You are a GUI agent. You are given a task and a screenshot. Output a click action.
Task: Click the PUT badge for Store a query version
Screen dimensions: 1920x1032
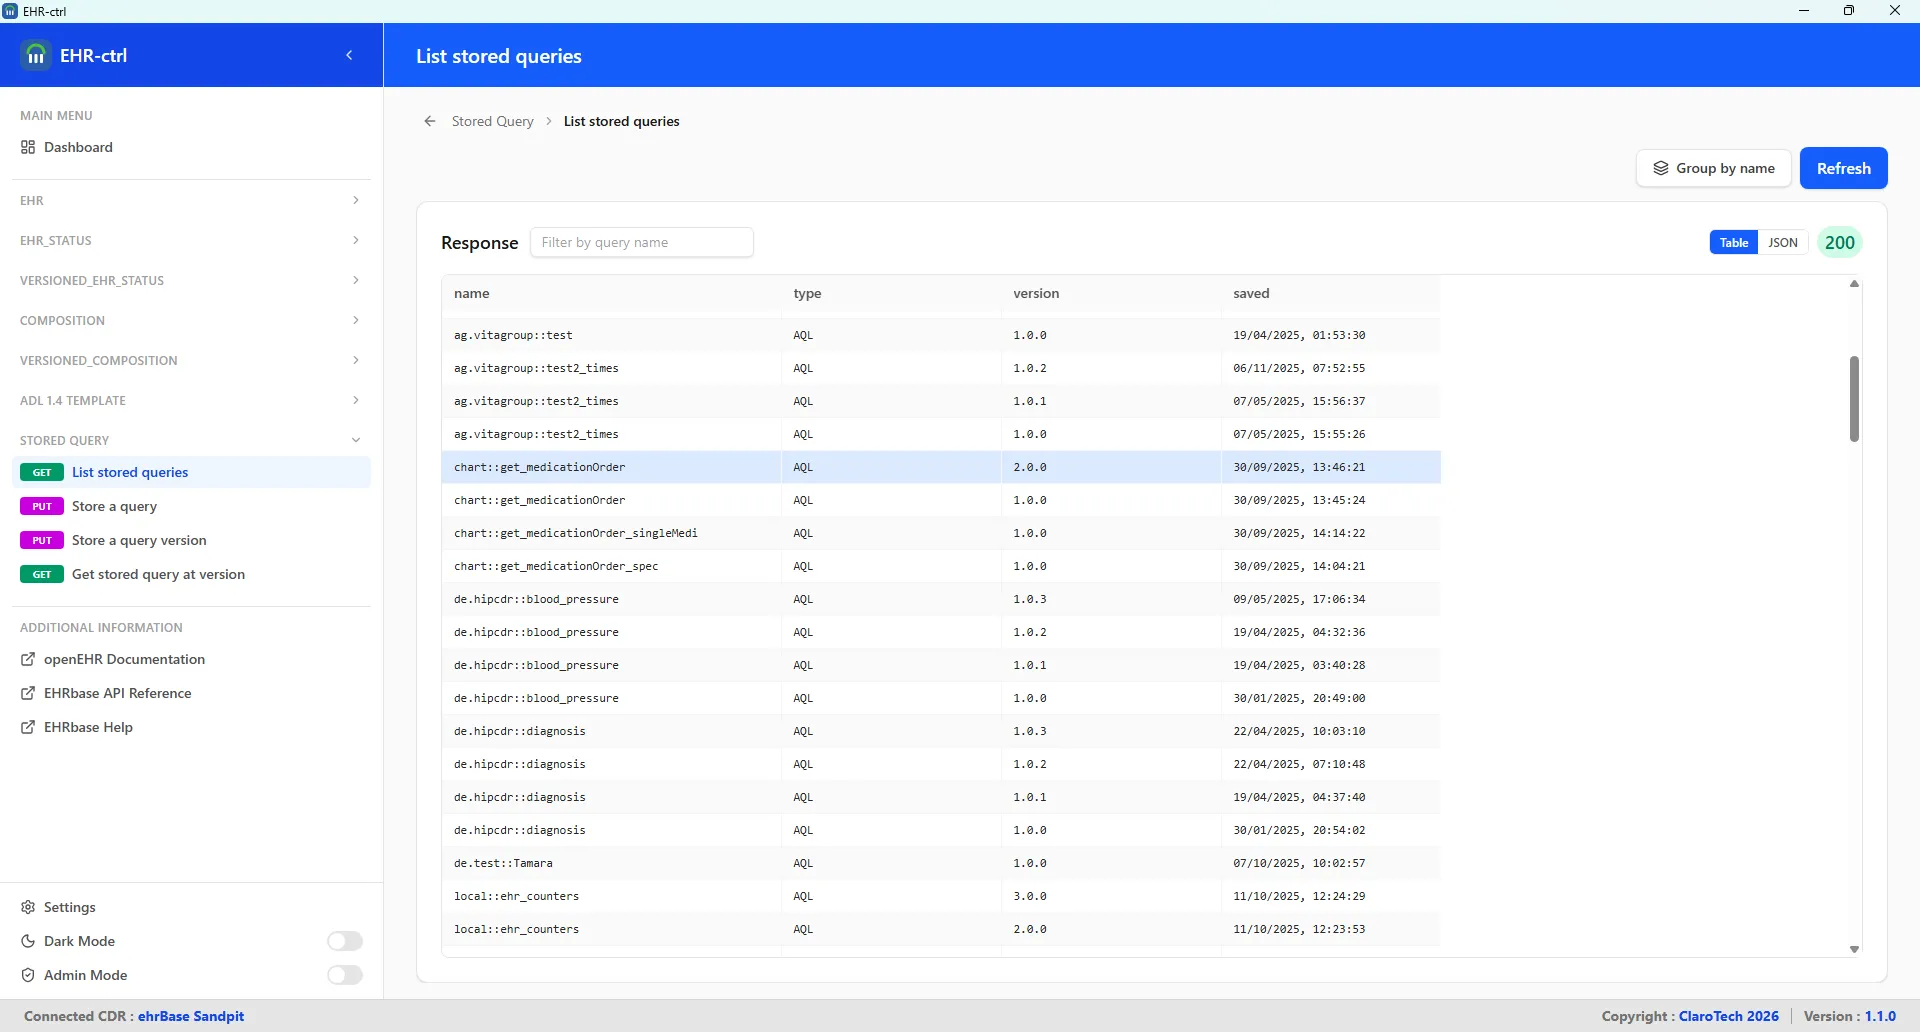tap(42, 540)
